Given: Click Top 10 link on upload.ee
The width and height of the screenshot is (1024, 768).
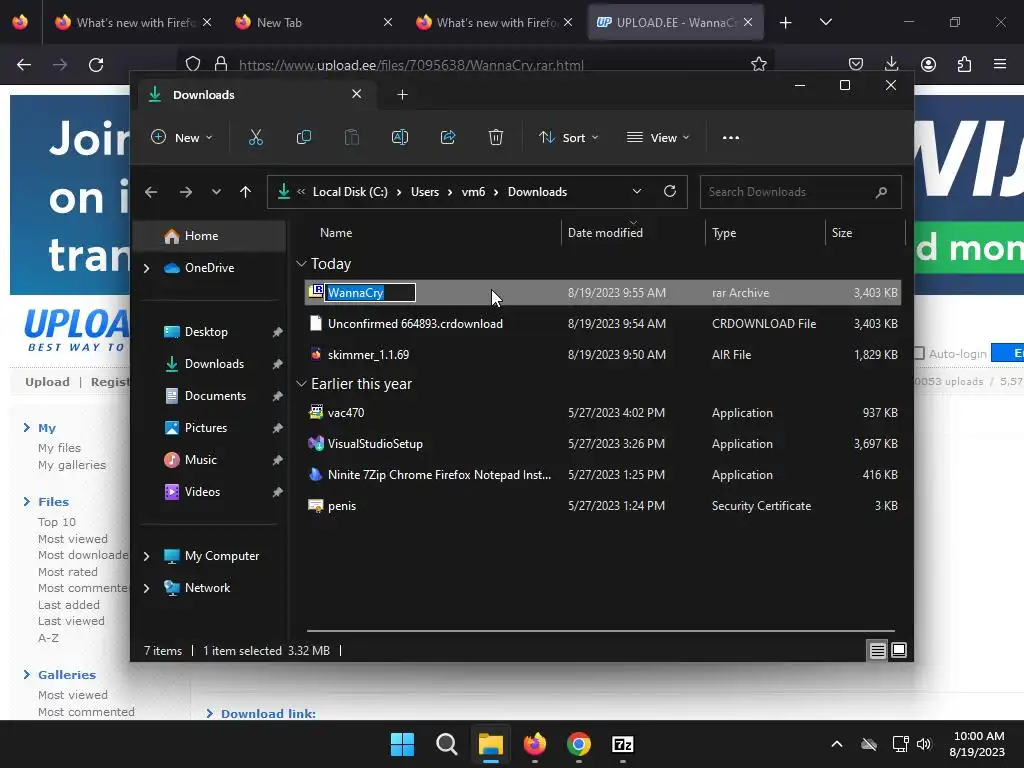Looking at the screenshot, I should (x=57, y=522).
